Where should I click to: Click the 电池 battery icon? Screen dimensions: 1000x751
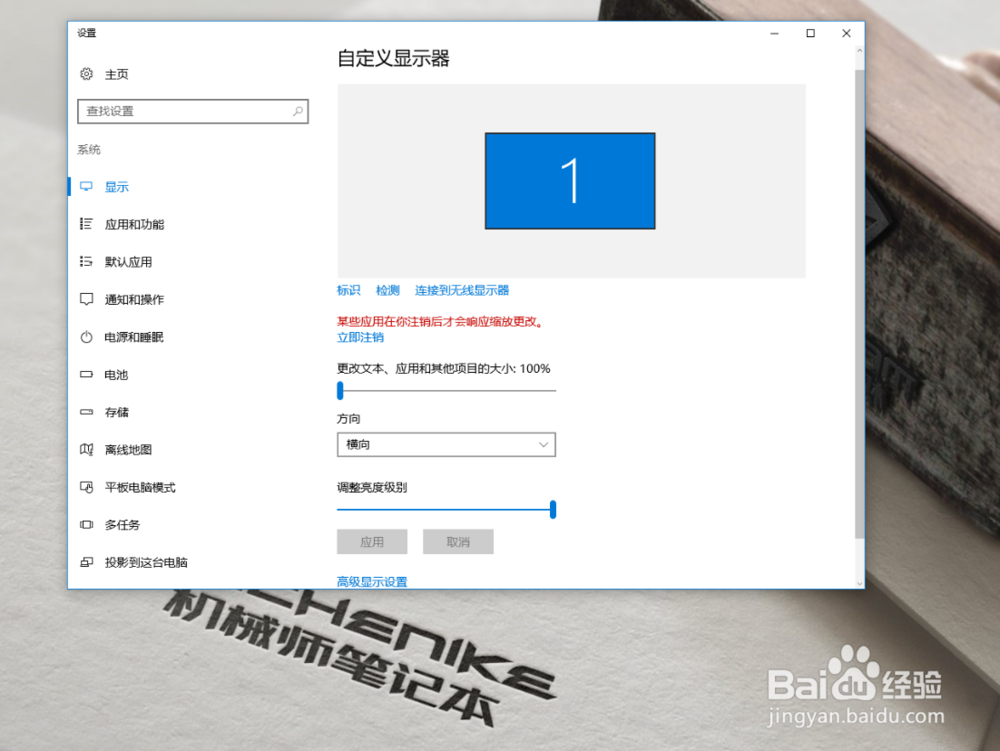86,374
